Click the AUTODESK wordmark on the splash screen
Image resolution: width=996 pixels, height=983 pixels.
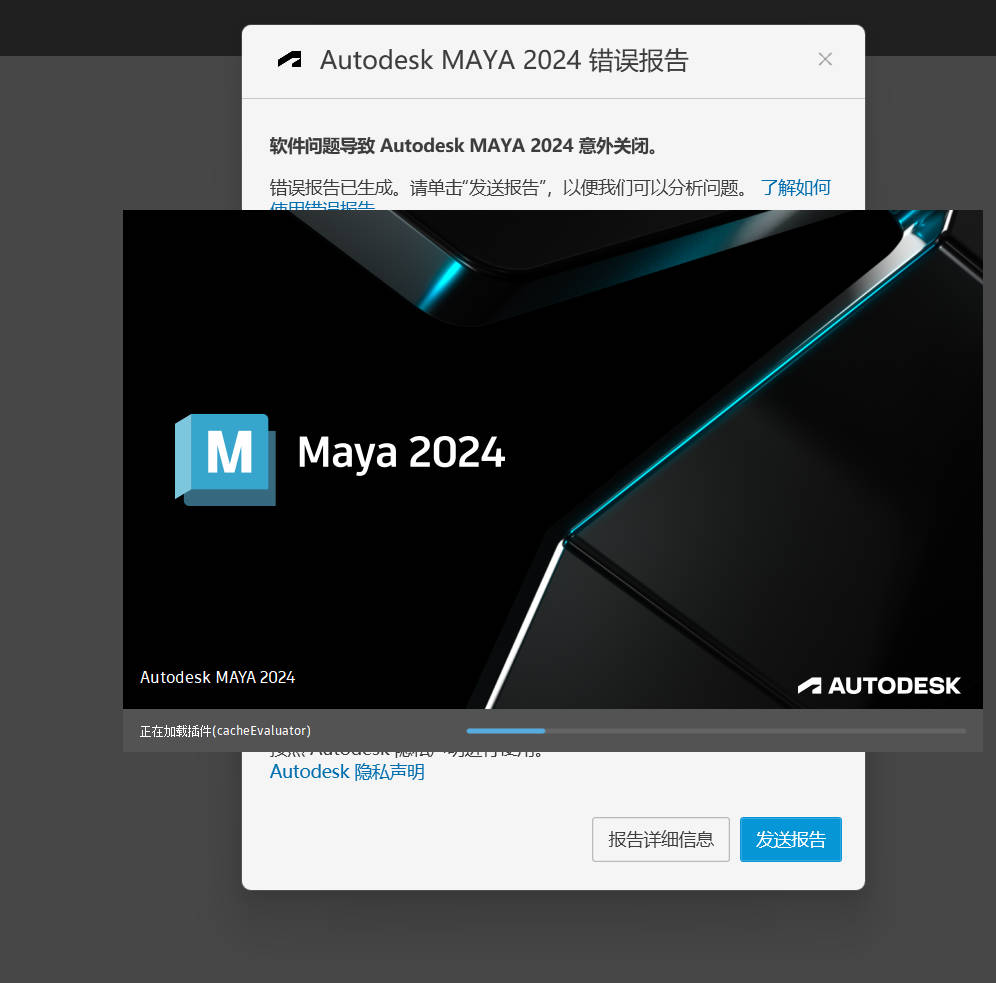[x=880, y=685]
